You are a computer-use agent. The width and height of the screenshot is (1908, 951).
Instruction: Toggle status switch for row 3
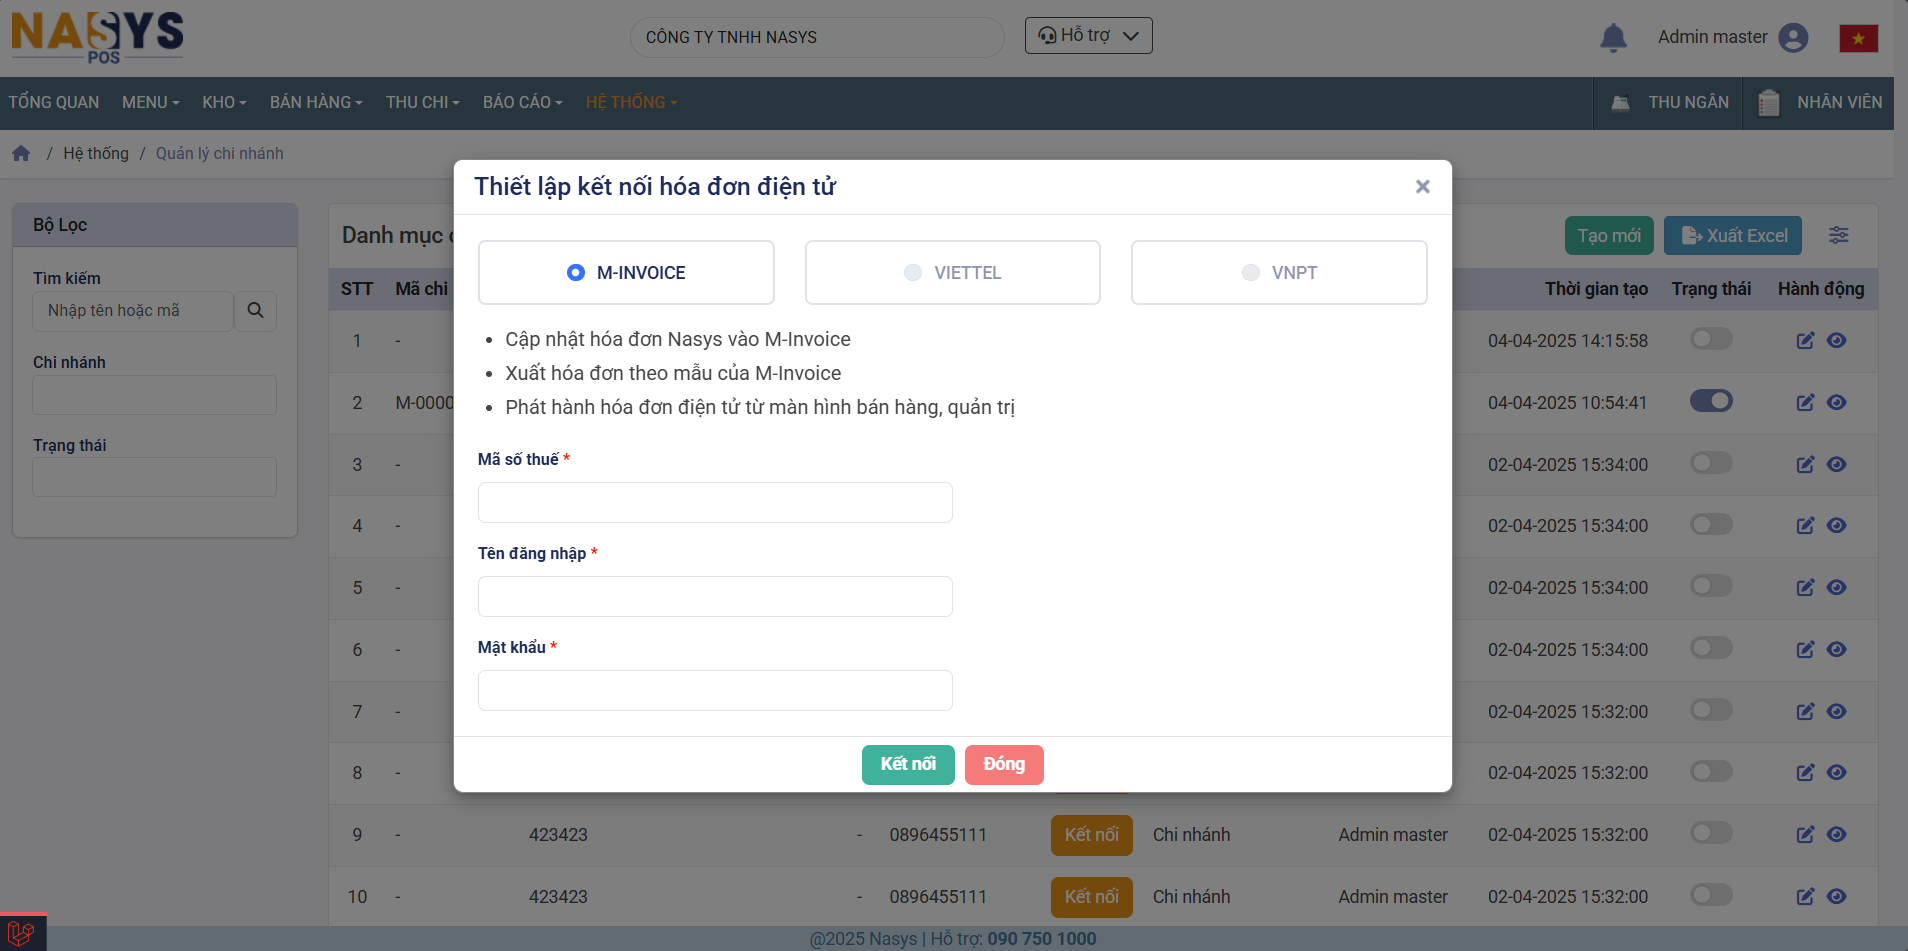(x=1711, y=463)
